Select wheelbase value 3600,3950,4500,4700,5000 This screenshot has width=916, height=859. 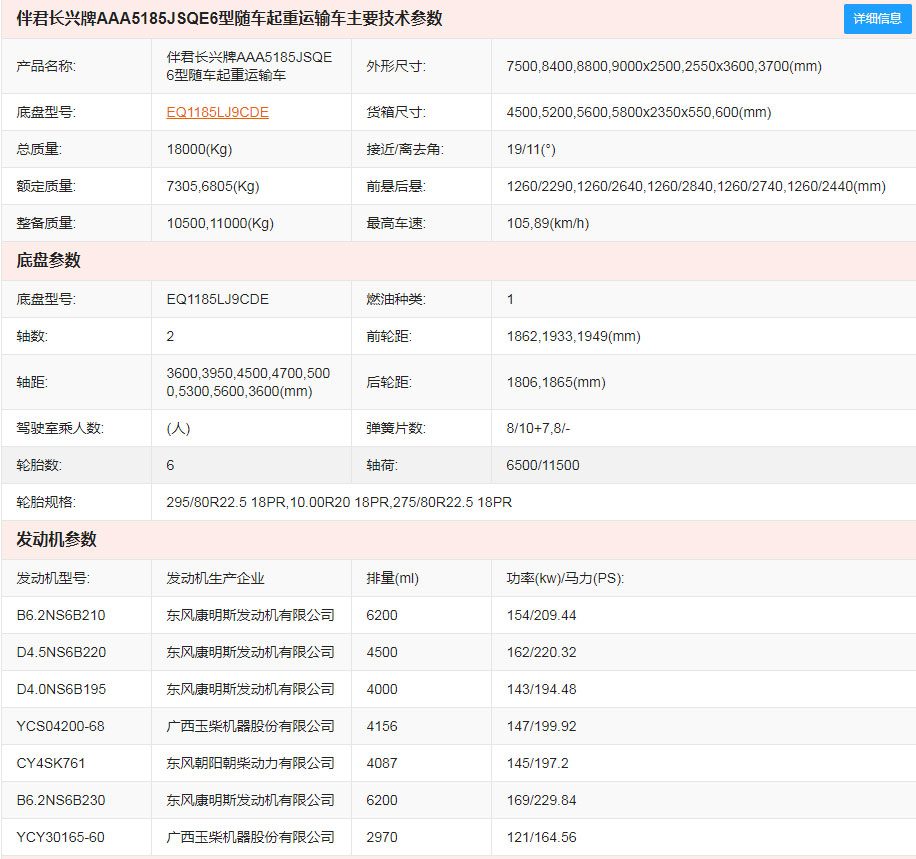248,382
